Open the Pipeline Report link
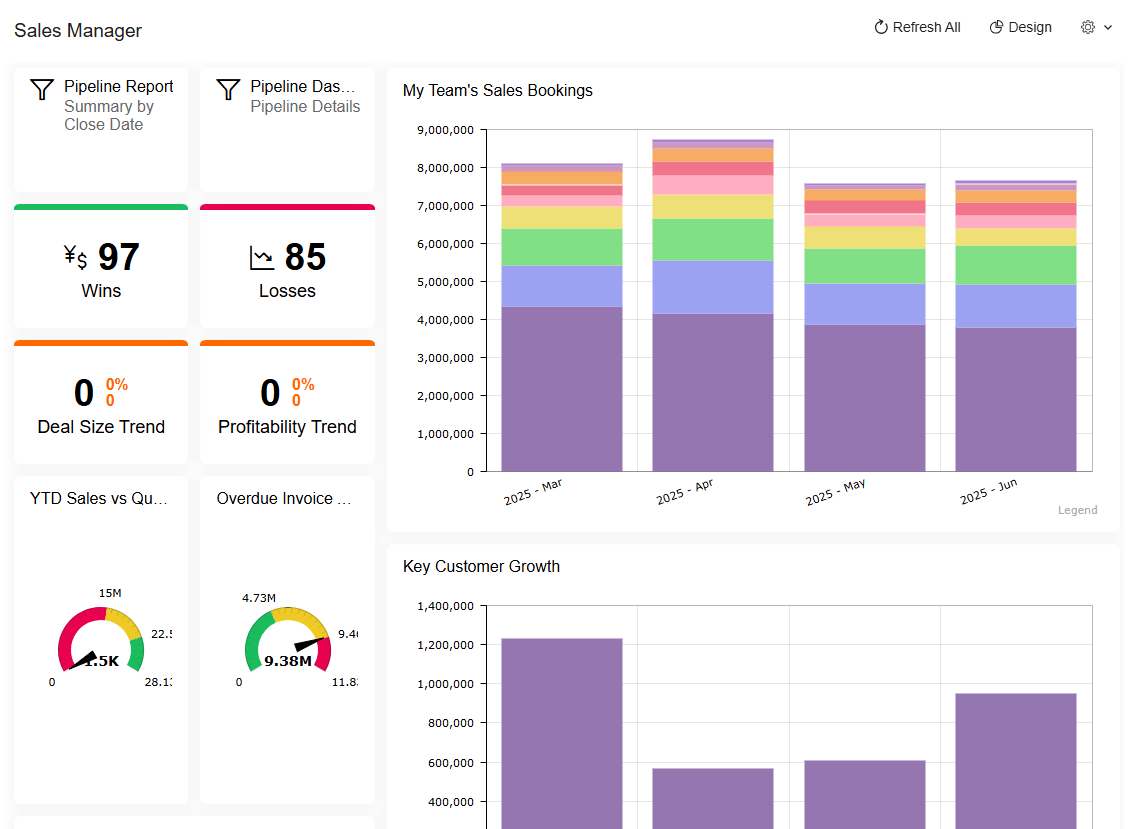 [119, 86]
